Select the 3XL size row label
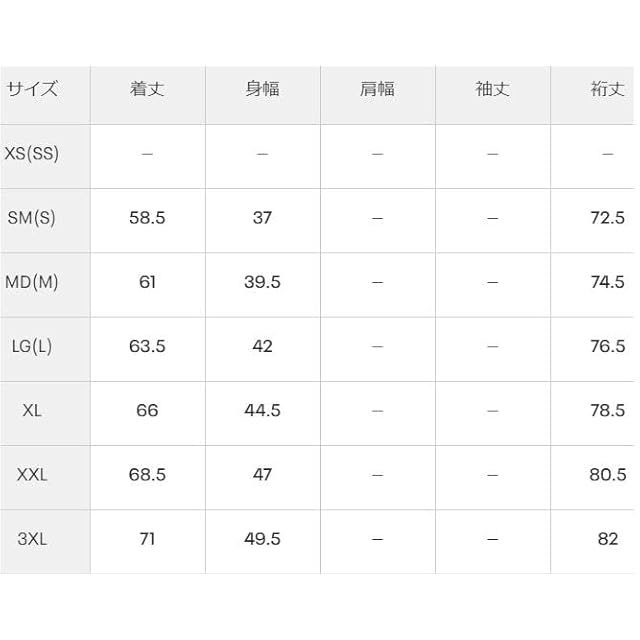This screenshot has height=640, width=640. (x=32, y=538)
